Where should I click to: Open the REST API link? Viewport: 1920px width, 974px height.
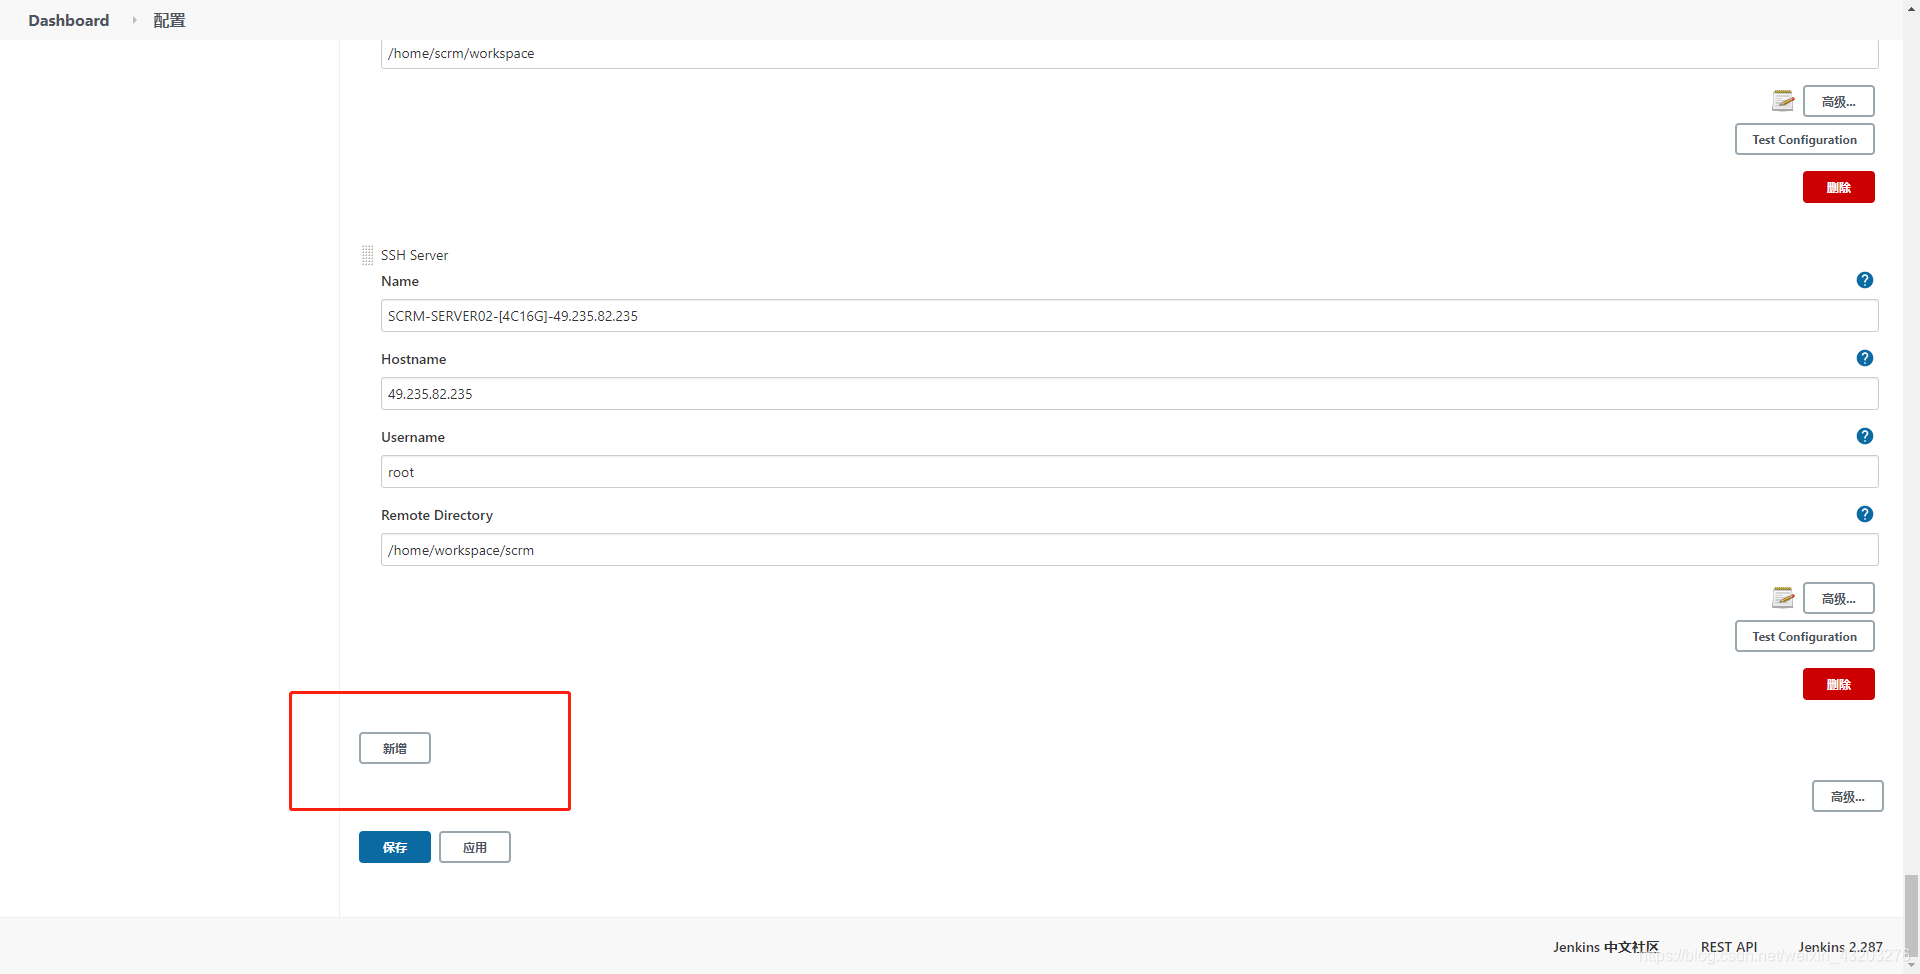tap(1728, 947)
